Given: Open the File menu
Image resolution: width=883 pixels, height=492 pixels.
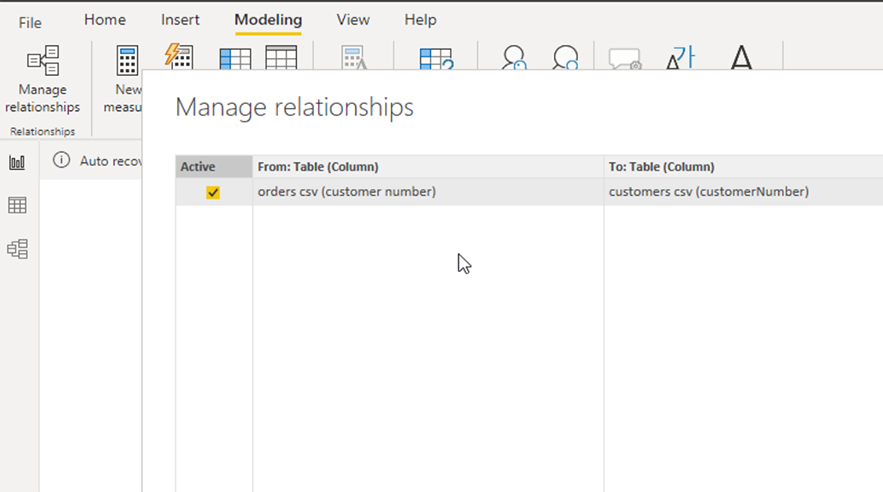Looking at the screenshot, I should click(x=30, y=23).
